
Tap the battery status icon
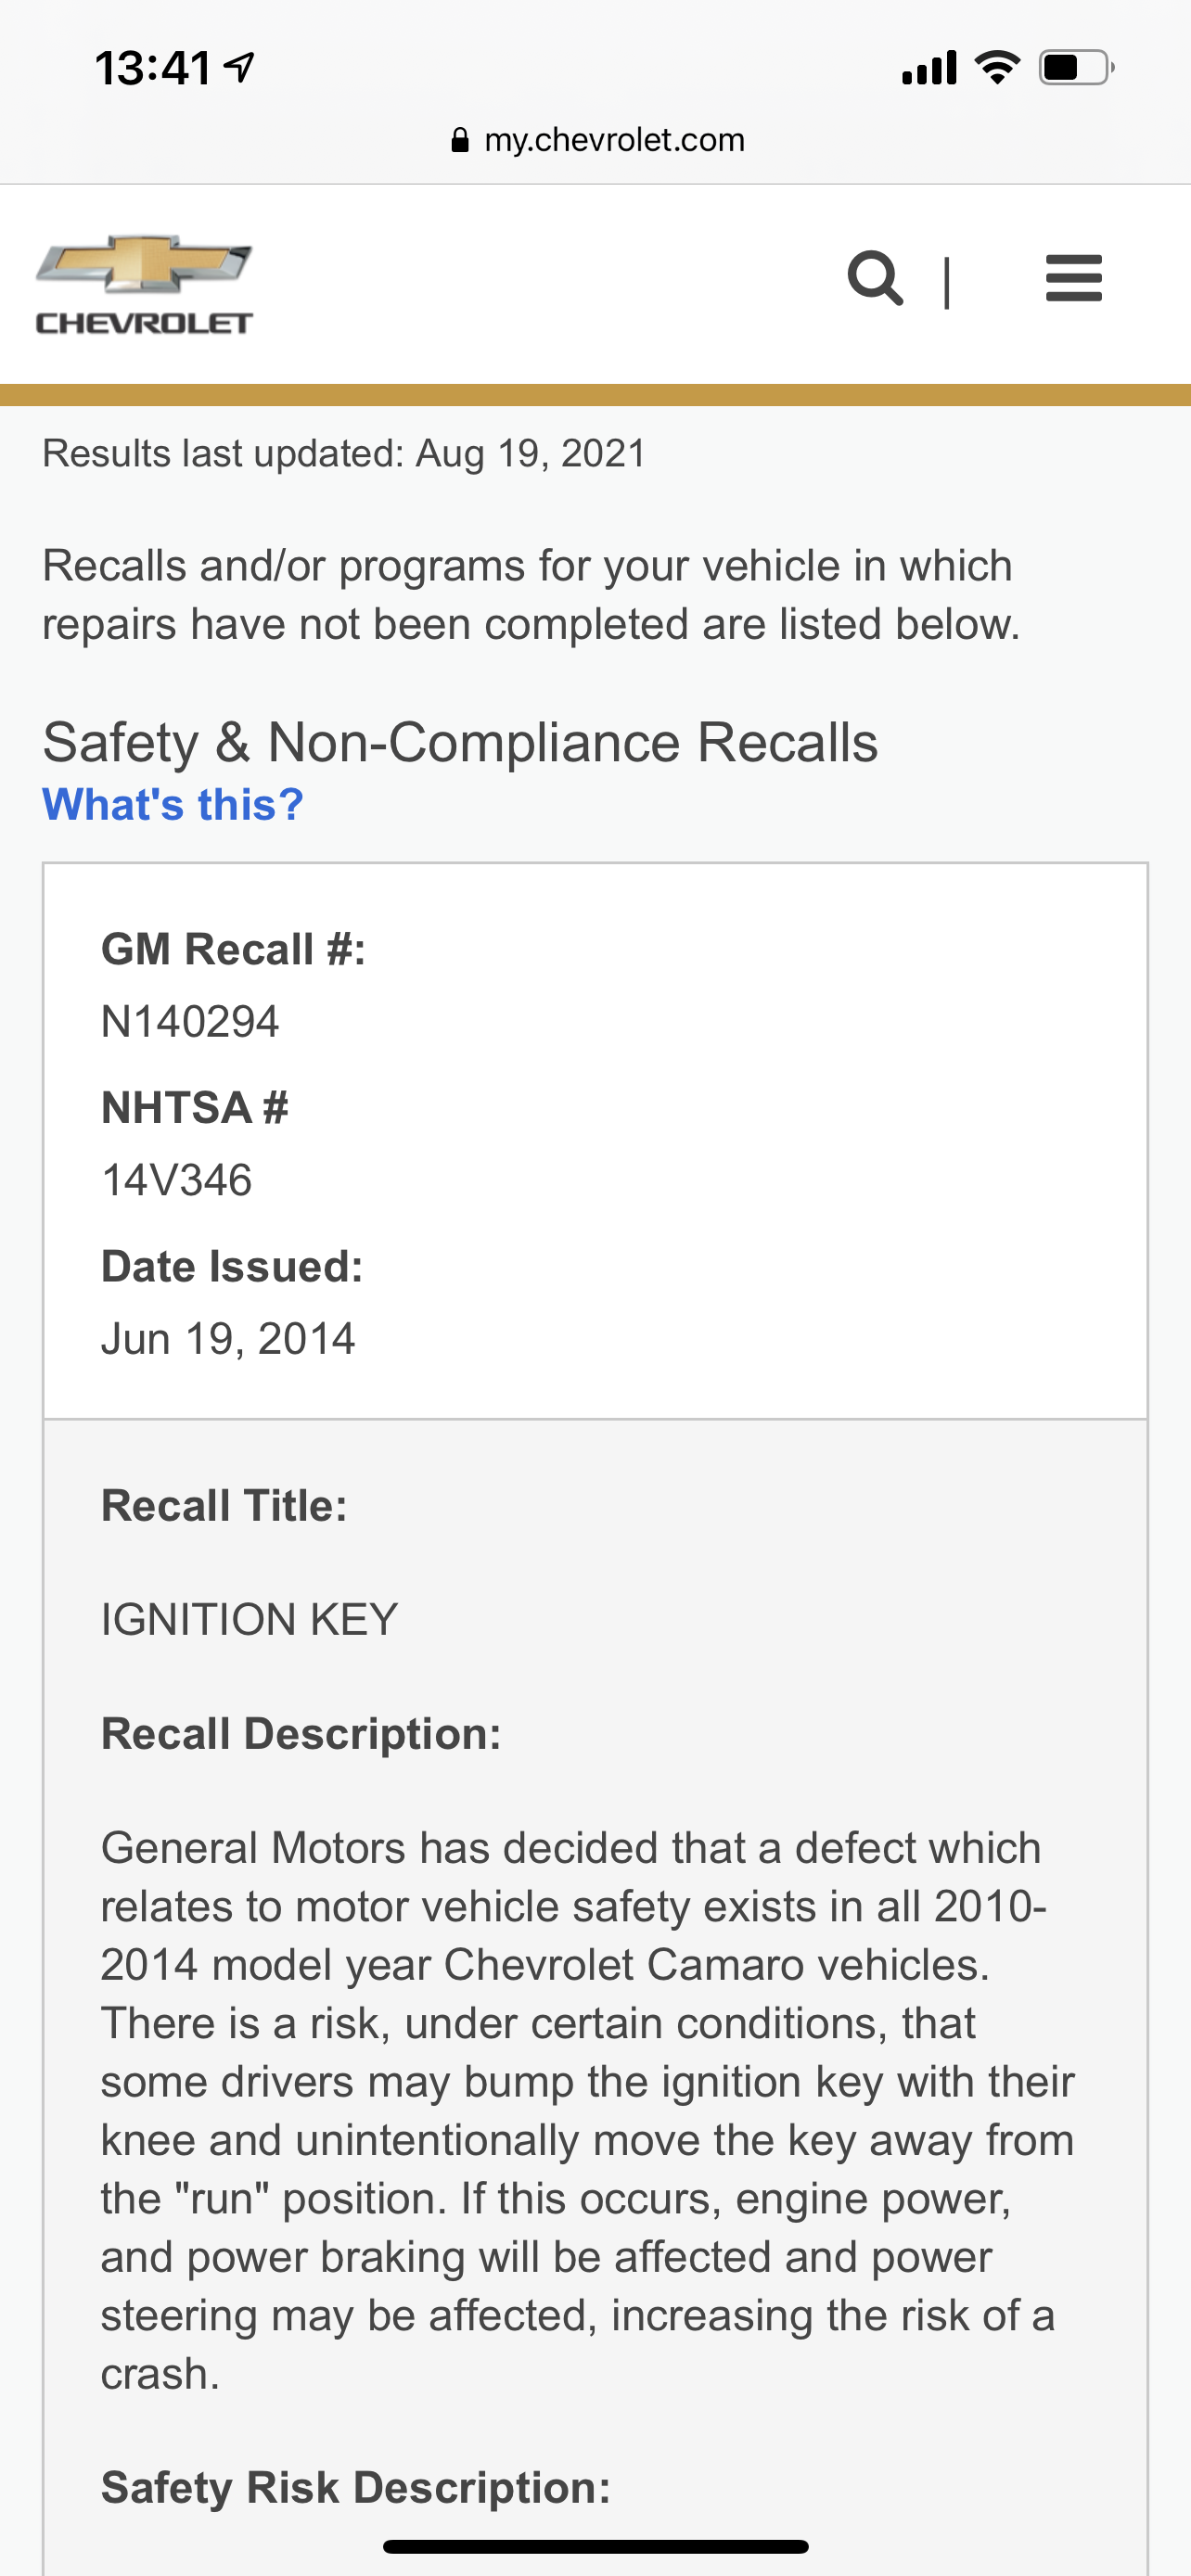(1075, 68)
